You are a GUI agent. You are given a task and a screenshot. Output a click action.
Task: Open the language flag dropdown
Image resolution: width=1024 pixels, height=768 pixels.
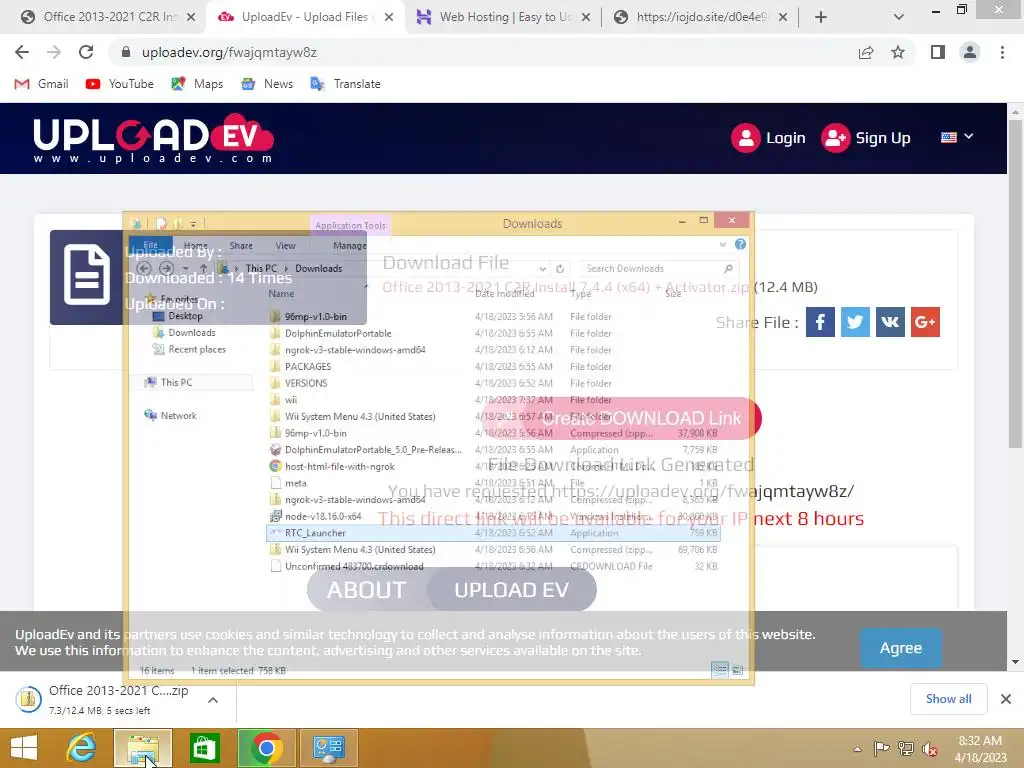(x=957, y=137)
